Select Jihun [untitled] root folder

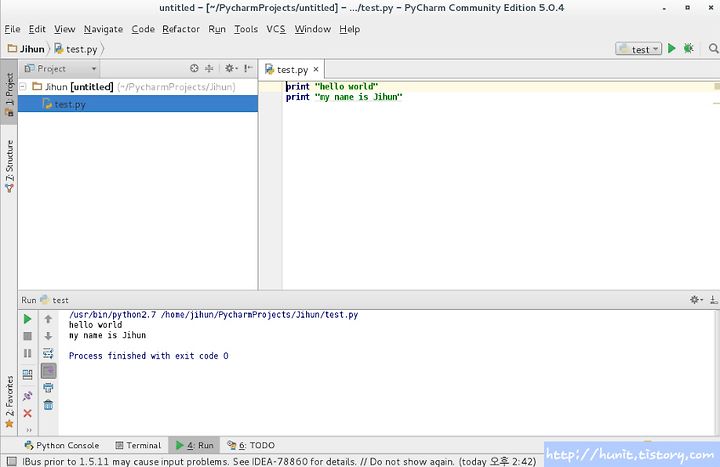click(x=138, y=86)
